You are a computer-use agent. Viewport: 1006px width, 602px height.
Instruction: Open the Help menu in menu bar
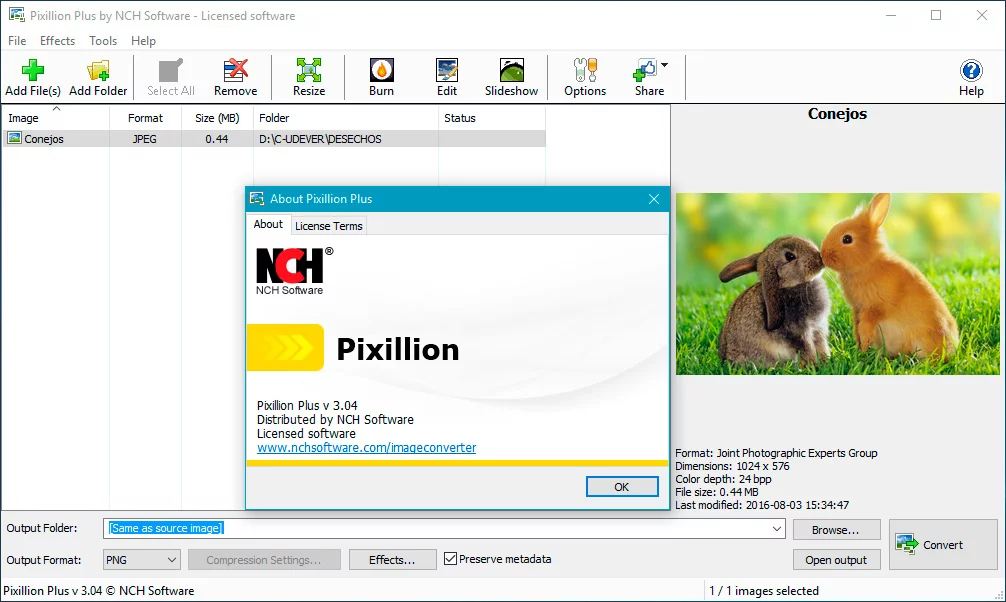point(143,40)
